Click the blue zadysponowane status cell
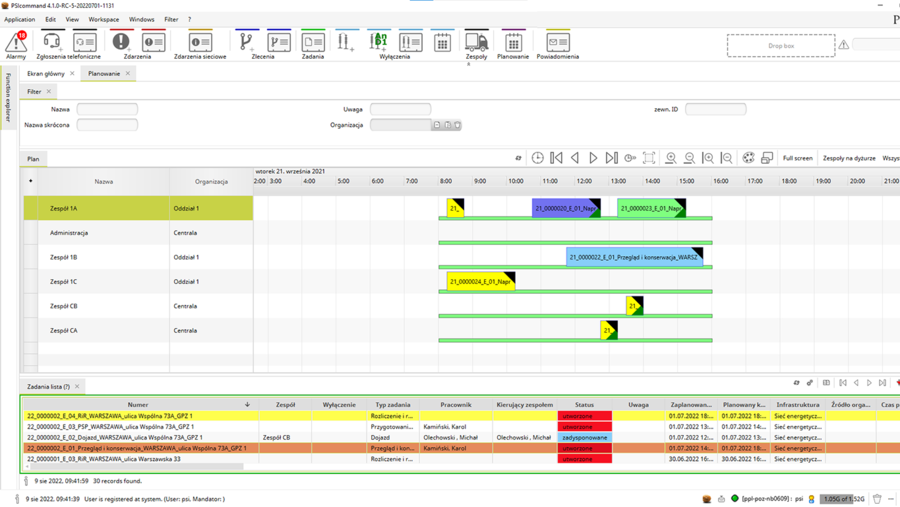The width and height of the screenshot is (900, 507). pos(584,438)
